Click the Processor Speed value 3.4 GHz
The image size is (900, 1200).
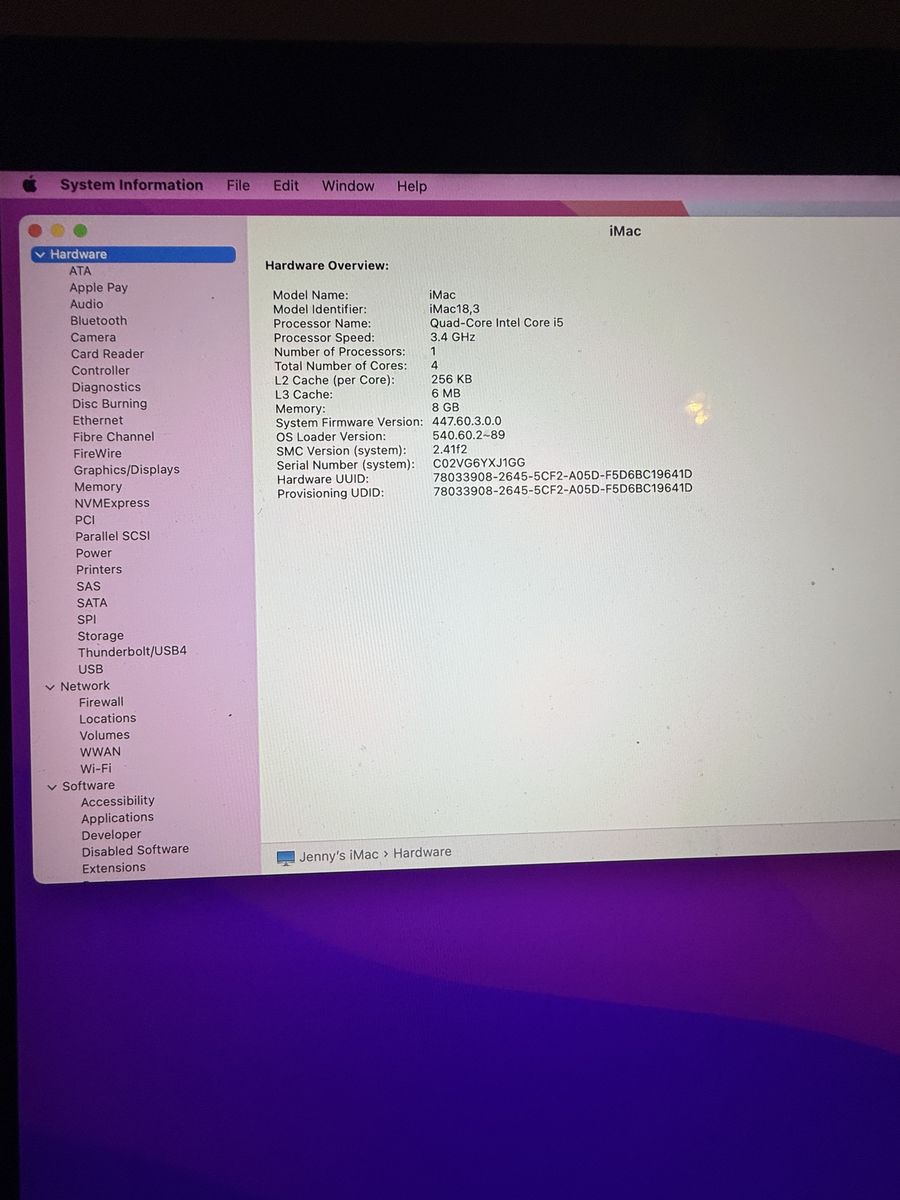pos(453,337)
